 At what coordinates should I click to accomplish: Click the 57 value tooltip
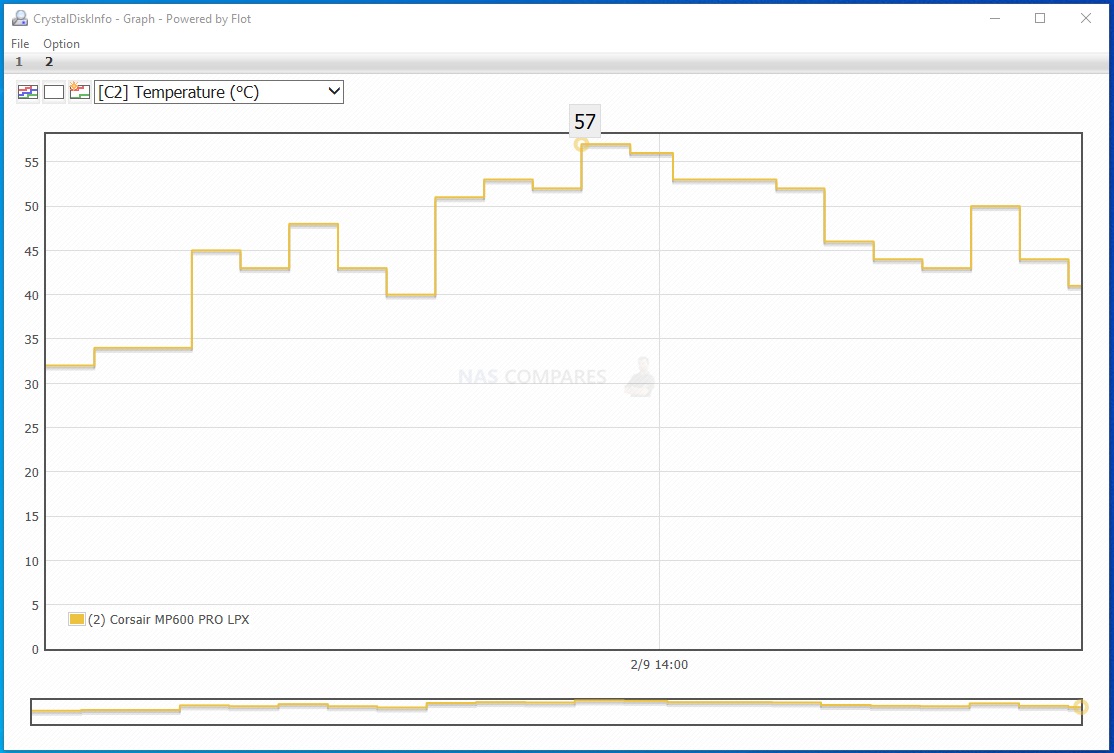[585, 122]
